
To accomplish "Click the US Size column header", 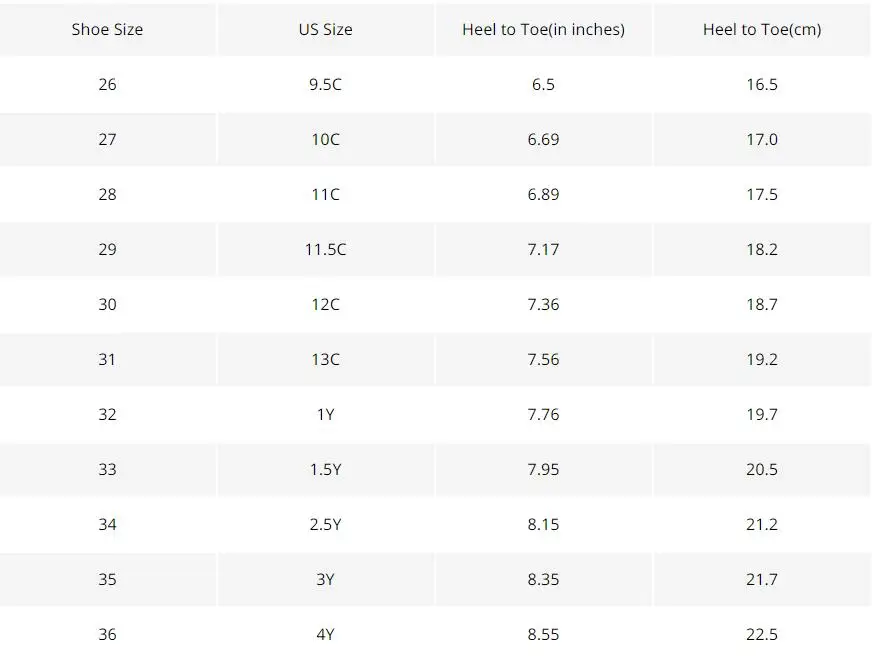I will tap(325, 29).
